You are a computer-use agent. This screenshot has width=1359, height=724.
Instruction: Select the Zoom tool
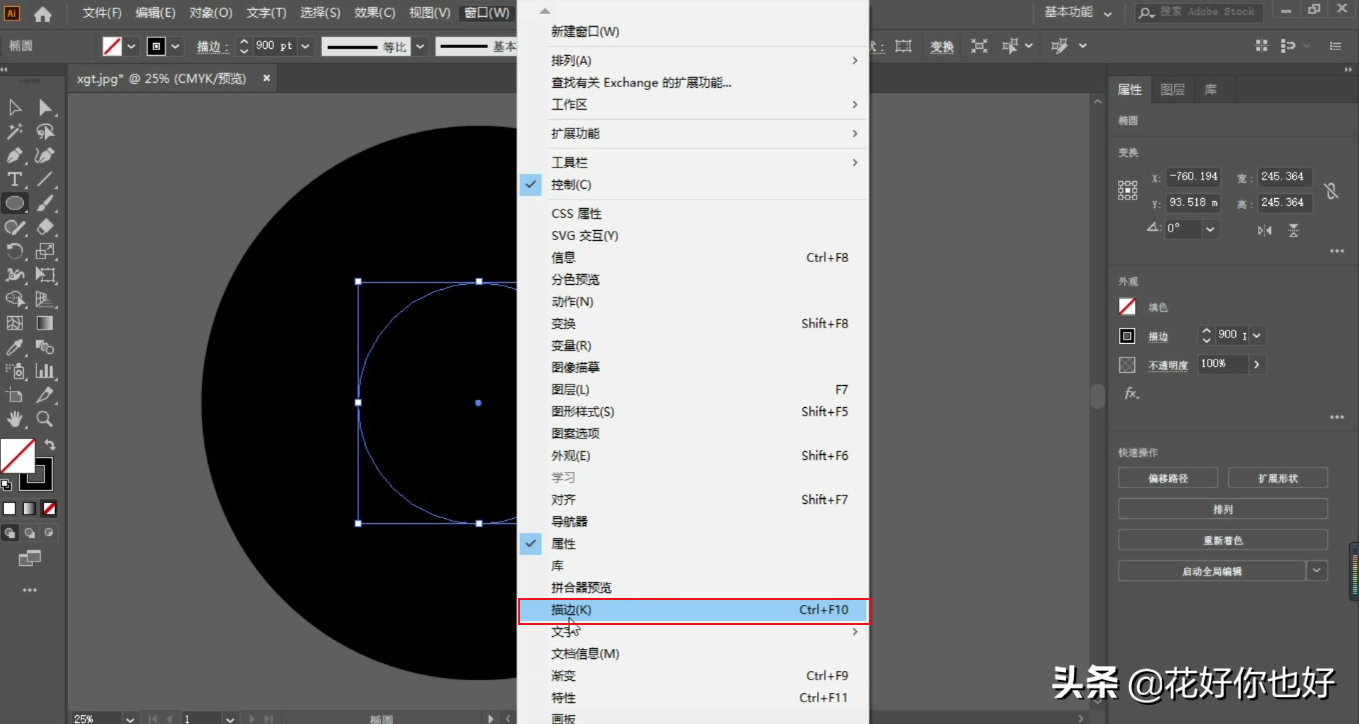coord(45,419)
